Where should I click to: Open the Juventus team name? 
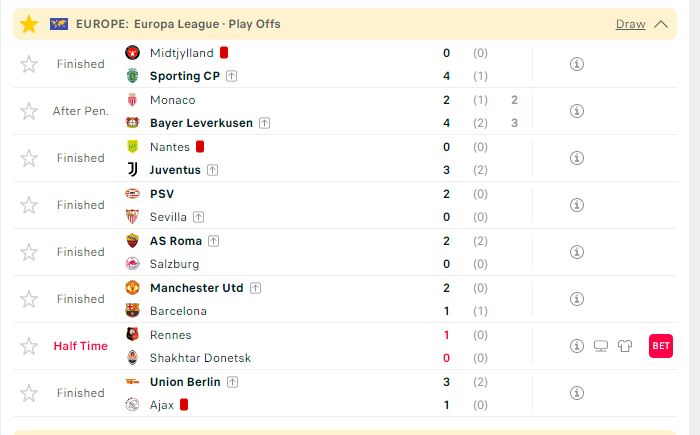pyautogui.click(x=175, y=170)
